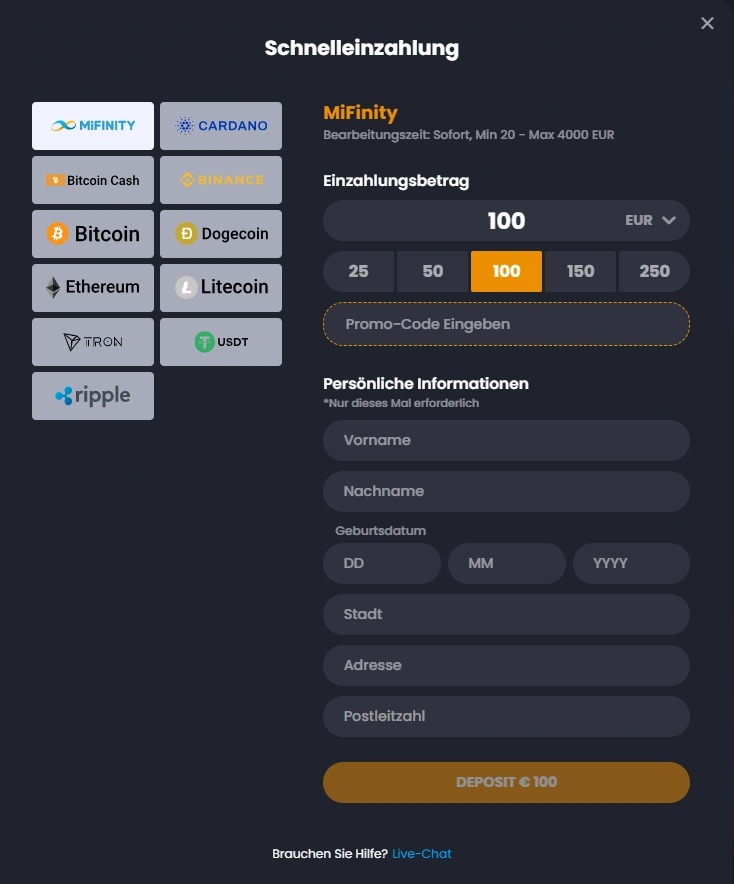Screen dimensions: 734x884
Task: Select the Cardano payment option
Action: point(220,126)
